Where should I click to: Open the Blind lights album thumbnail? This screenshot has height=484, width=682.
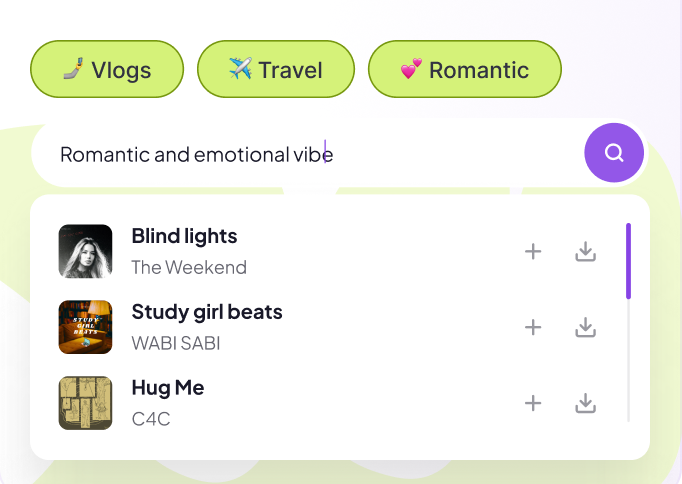pyautogui.click(x=85, y=251)
